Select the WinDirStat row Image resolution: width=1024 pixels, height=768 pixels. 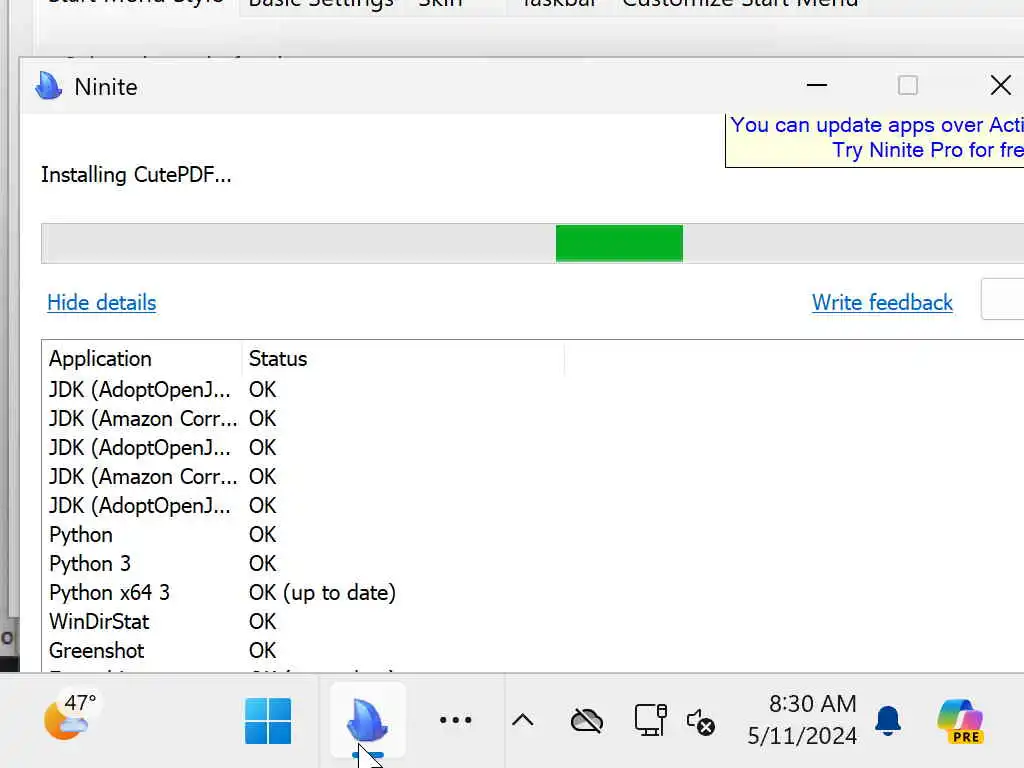click(99, 621)
